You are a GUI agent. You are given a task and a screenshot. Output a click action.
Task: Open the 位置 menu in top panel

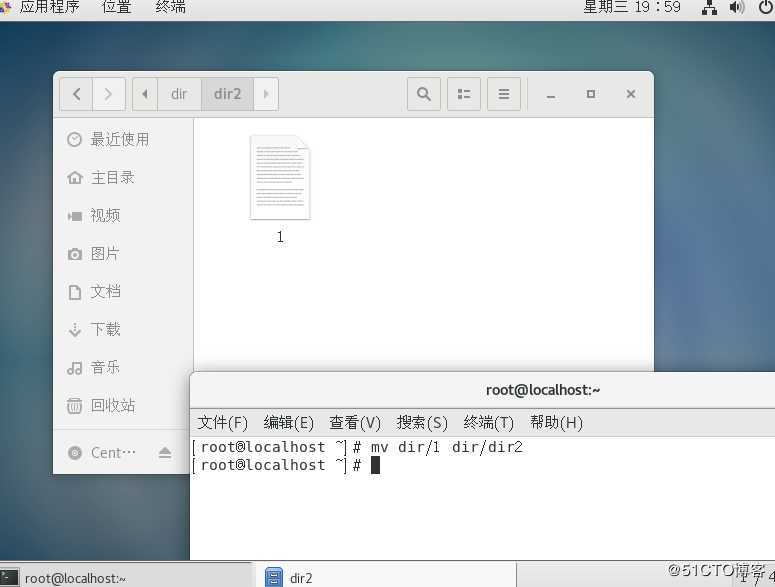click(116, 7)
